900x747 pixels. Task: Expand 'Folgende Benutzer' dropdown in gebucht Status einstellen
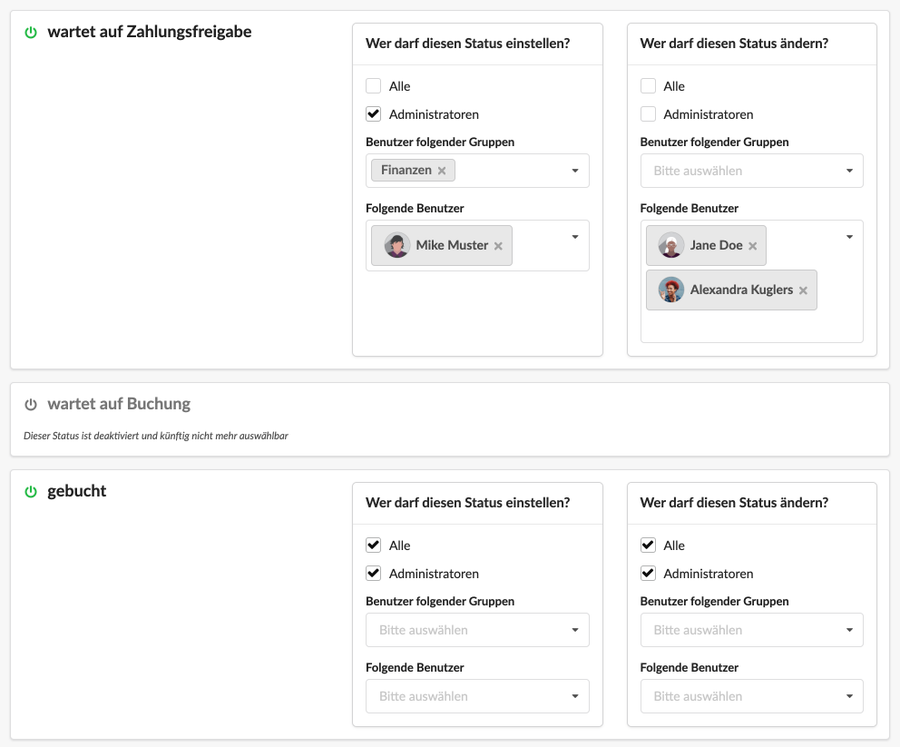[x=478, y=696]
